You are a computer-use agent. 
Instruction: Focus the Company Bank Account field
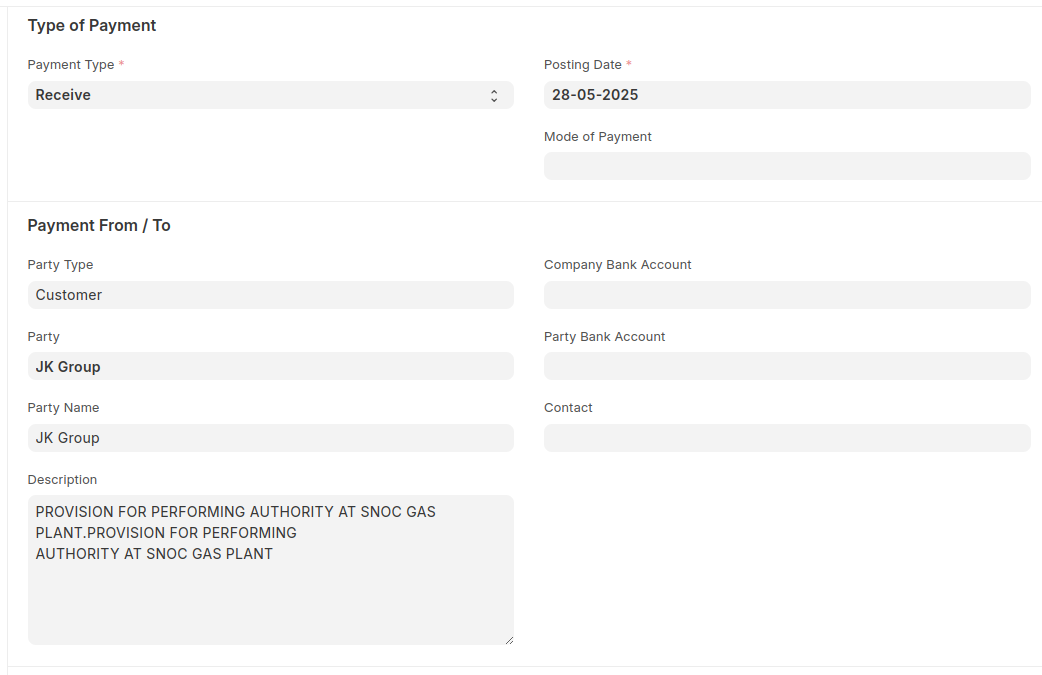coord(786,295)
